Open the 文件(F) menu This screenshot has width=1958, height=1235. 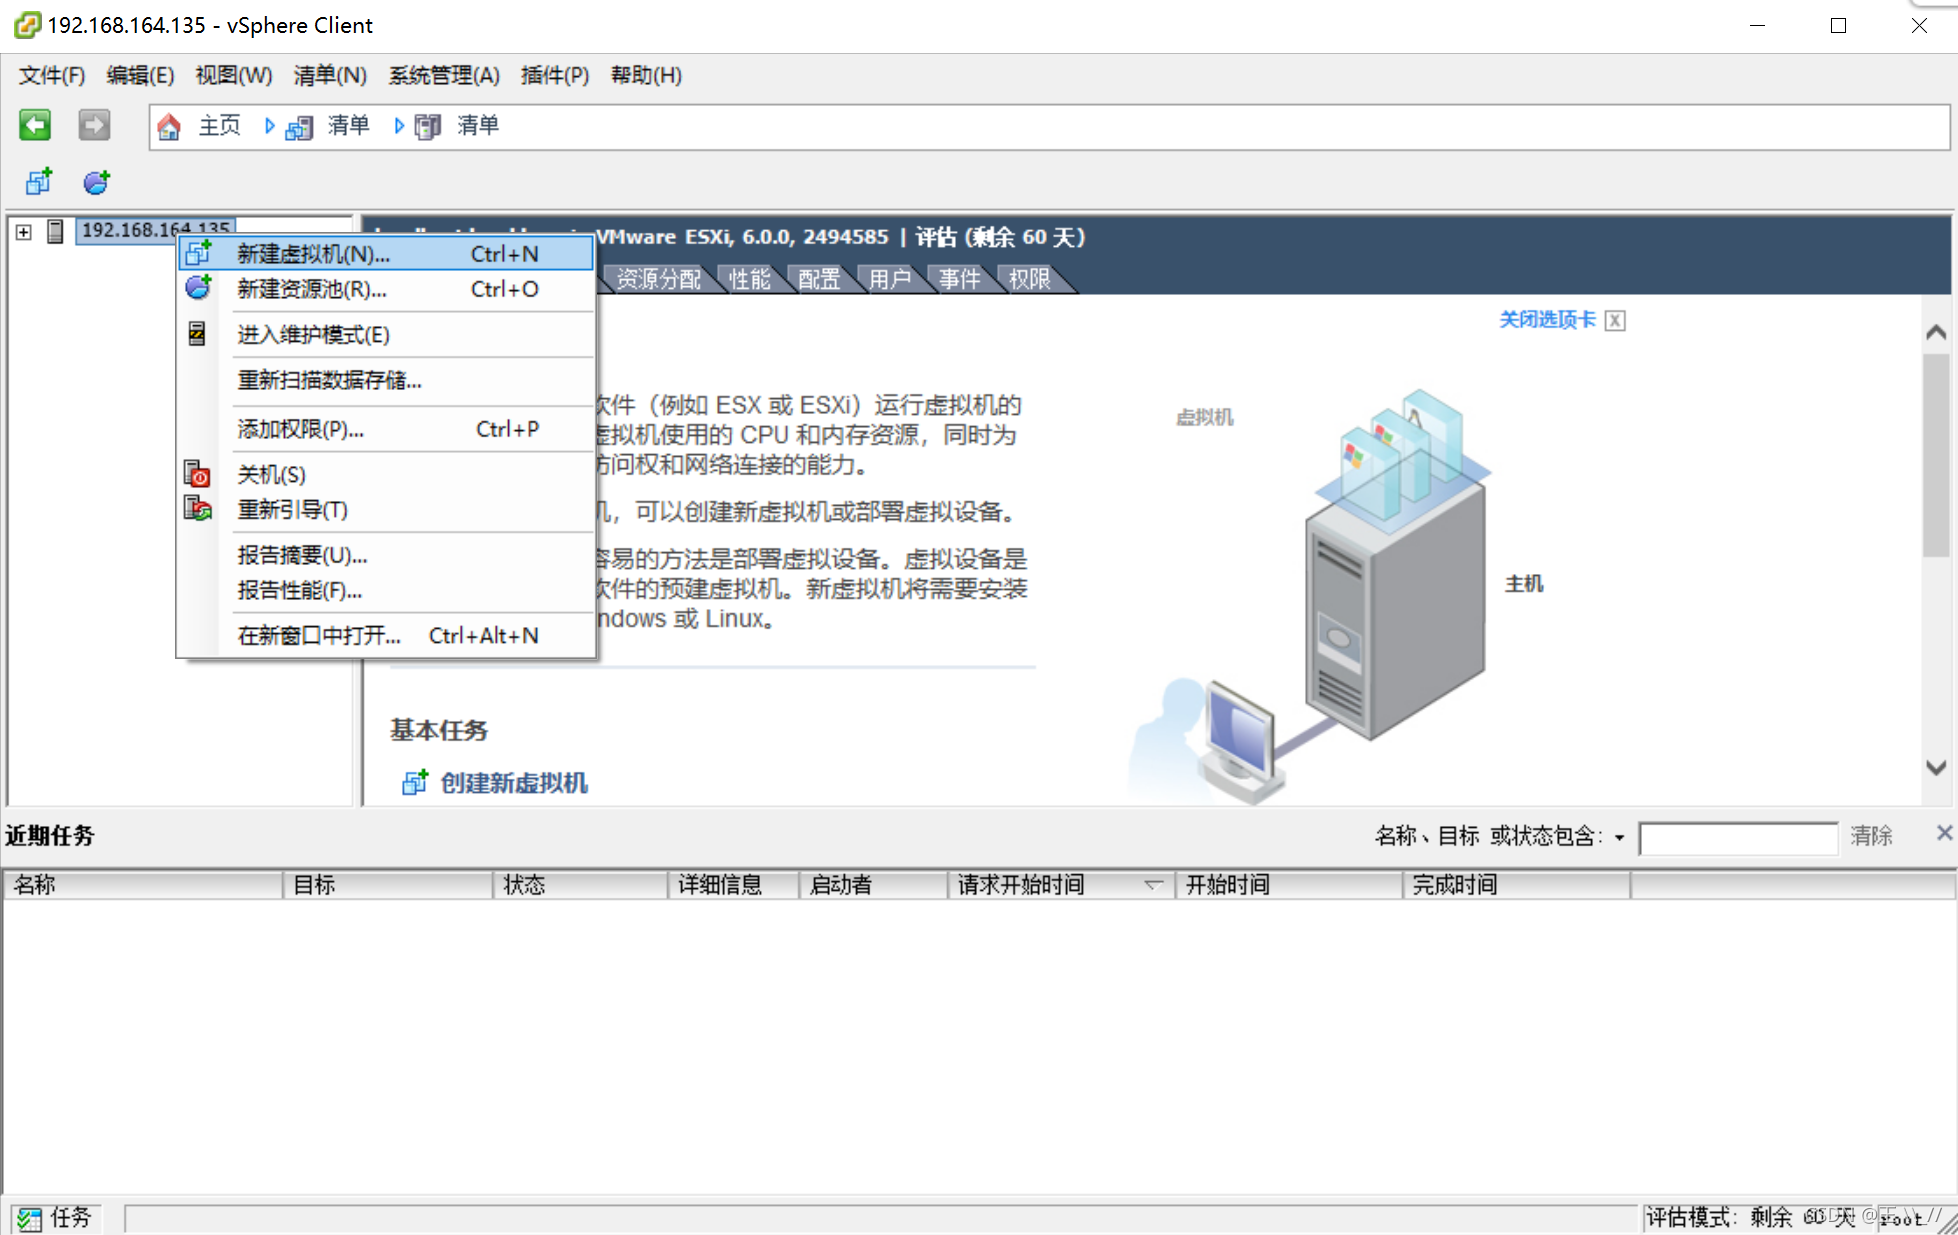52,76
